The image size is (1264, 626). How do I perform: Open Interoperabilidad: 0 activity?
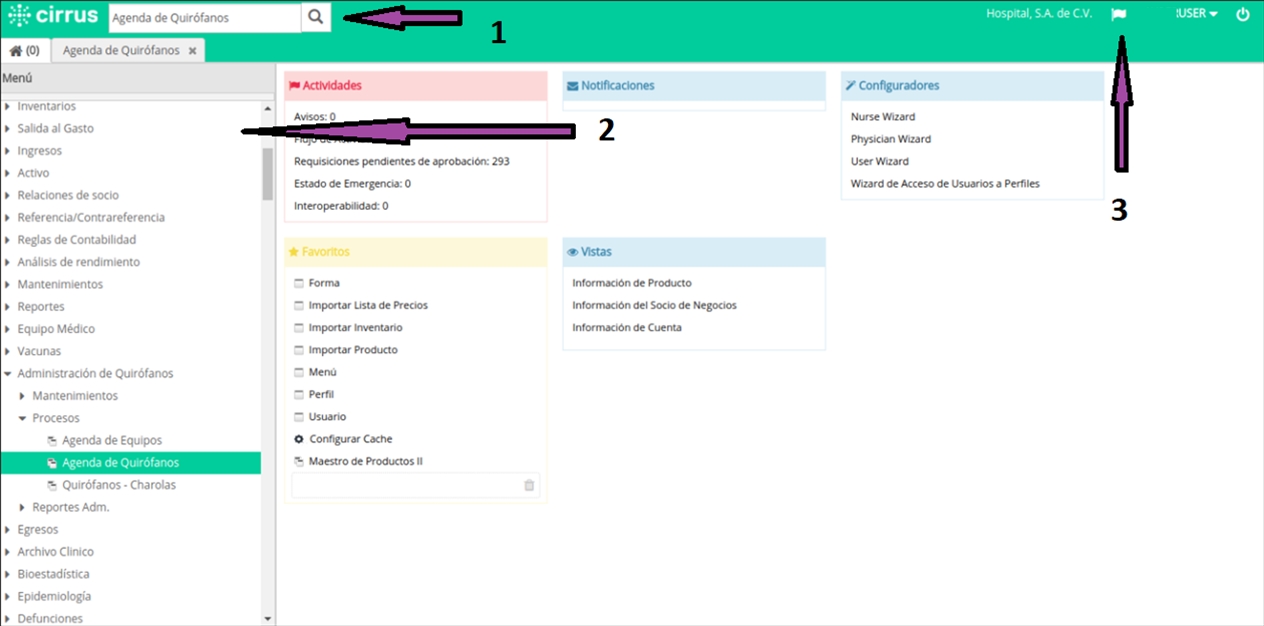click(341, 205)
